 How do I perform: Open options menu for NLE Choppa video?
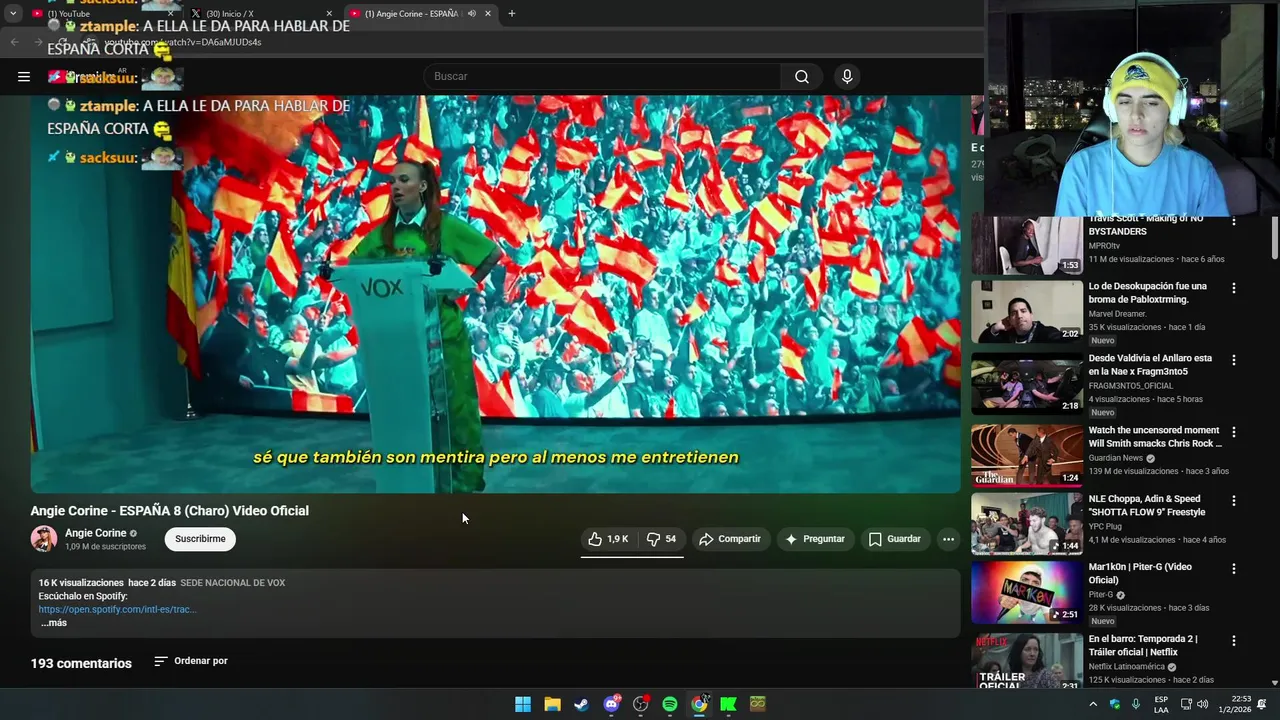[x=1234, y=501]
